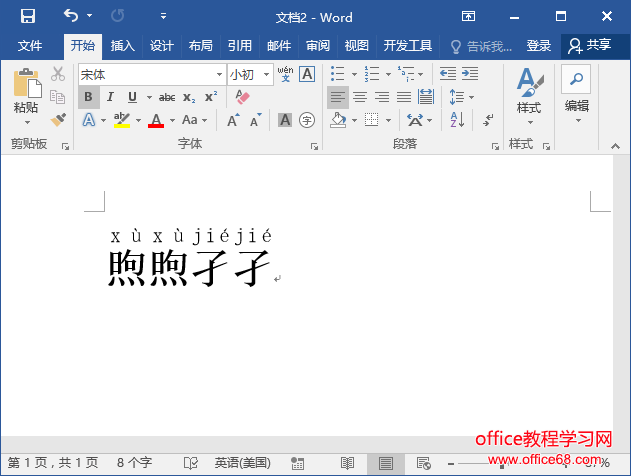
Task: Switch to the 引用 tab
Action: pyautogui.click(x=239, y=45)
